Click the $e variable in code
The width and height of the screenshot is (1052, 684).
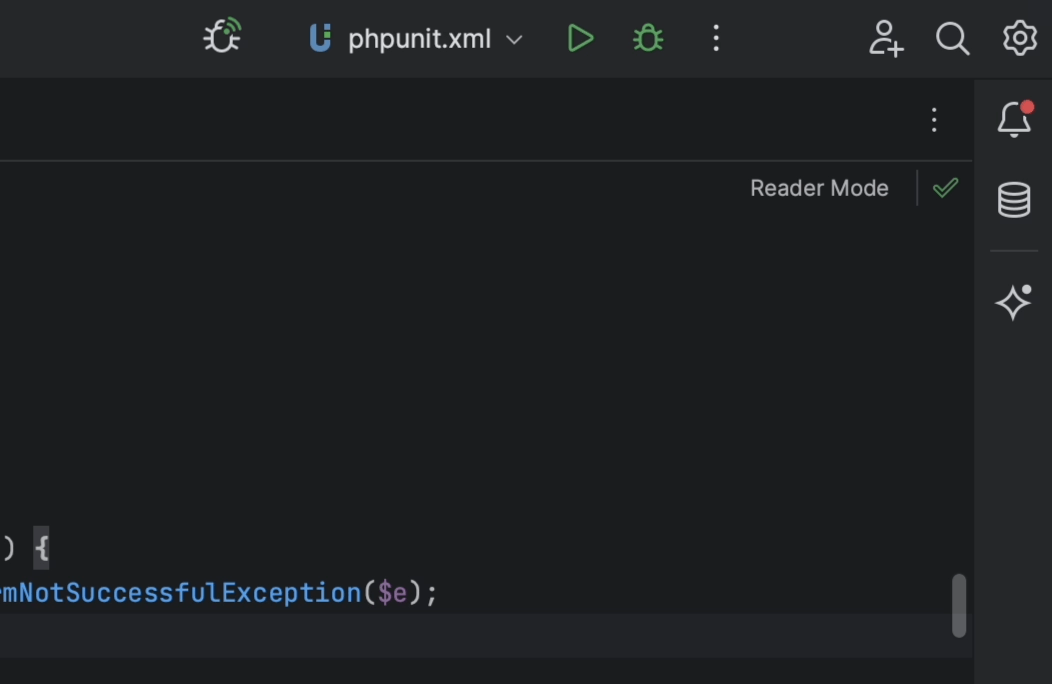pyautogui.click(x=392, y=593)
